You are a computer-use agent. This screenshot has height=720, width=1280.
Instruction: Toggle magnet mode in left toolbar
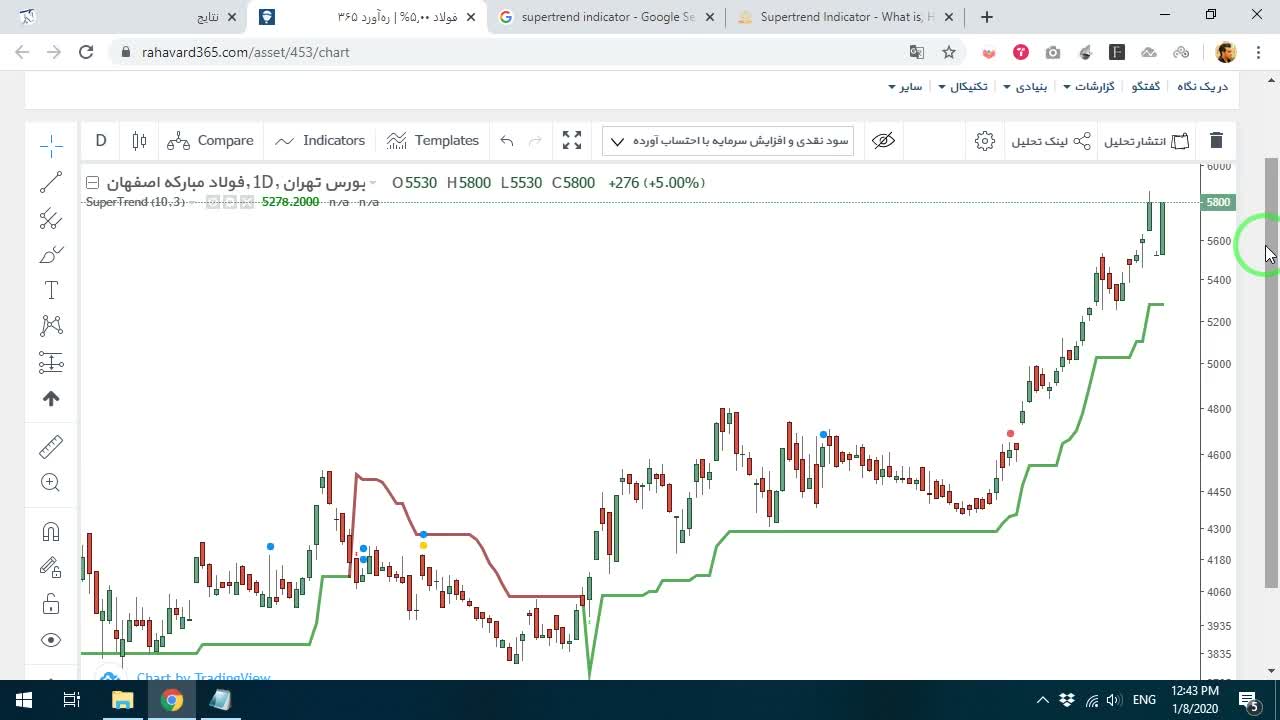pyautogui.click(x=51, y=531)
